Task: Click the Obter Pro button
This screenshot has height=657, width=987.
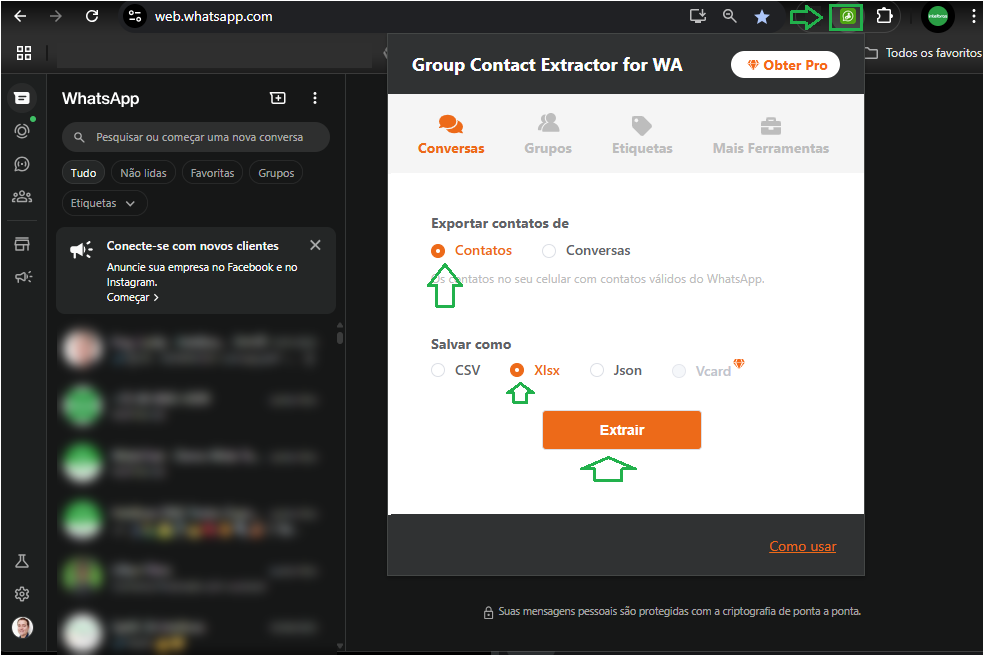Action: point(786,65)
